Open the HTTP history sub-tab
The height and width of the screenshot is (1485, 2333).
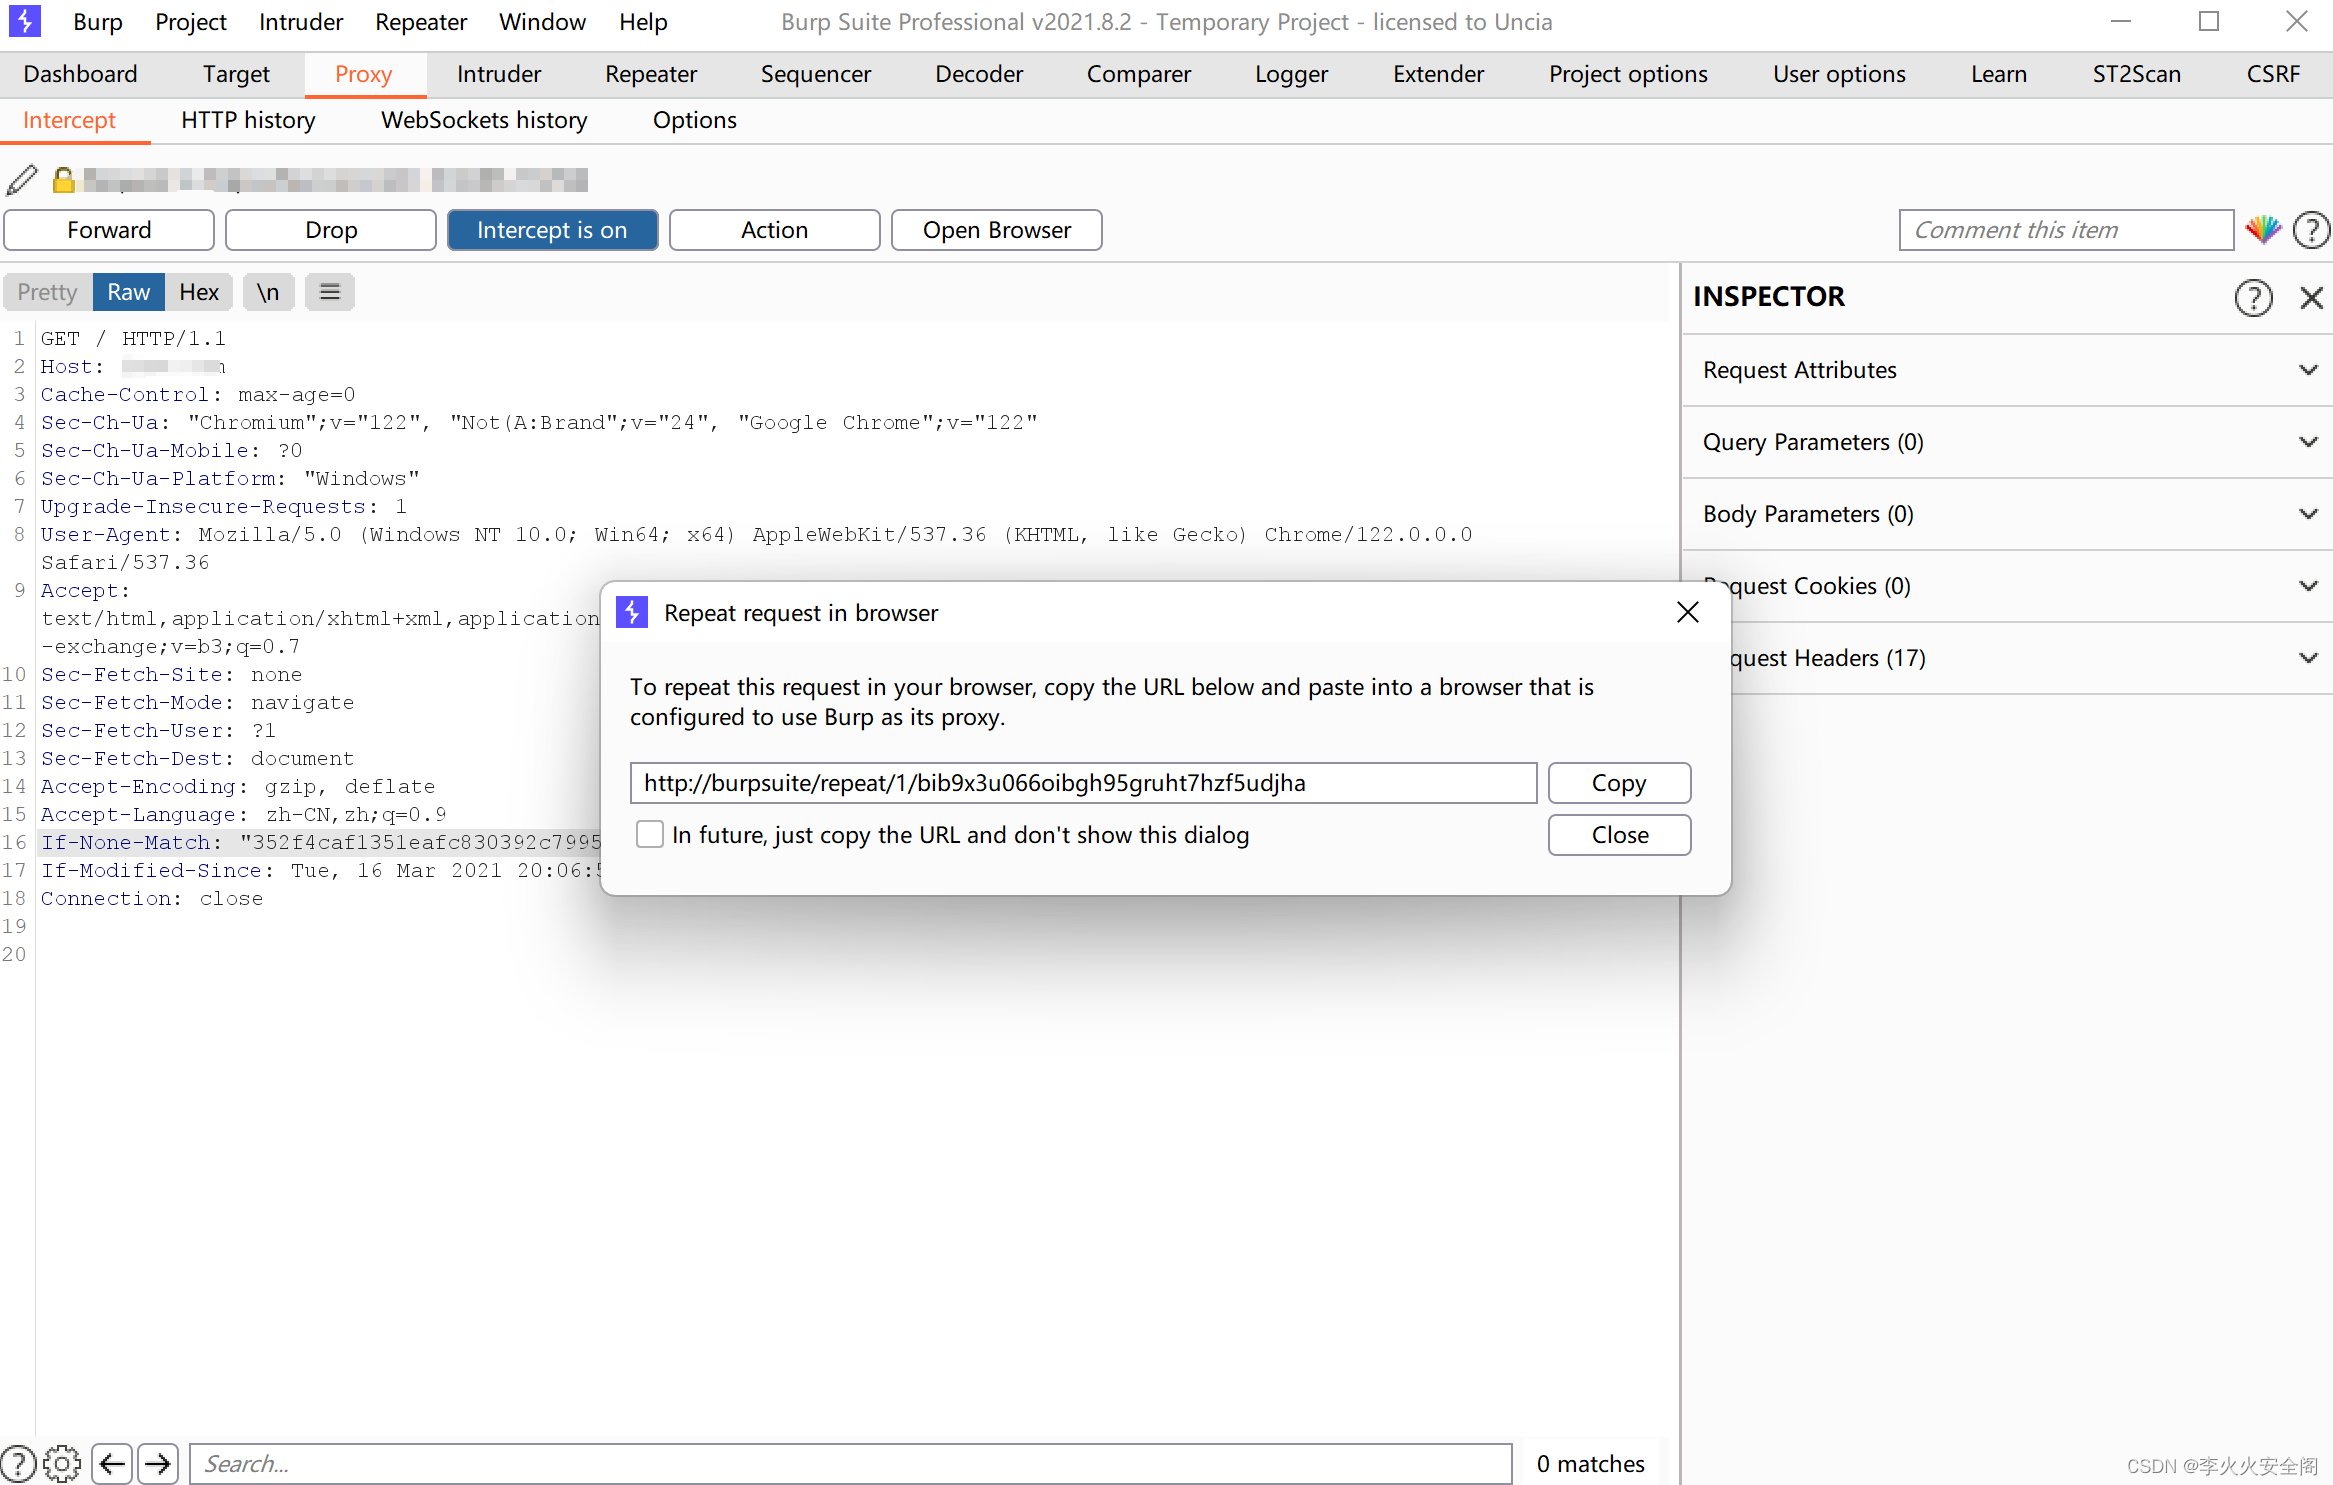[248, 120]
